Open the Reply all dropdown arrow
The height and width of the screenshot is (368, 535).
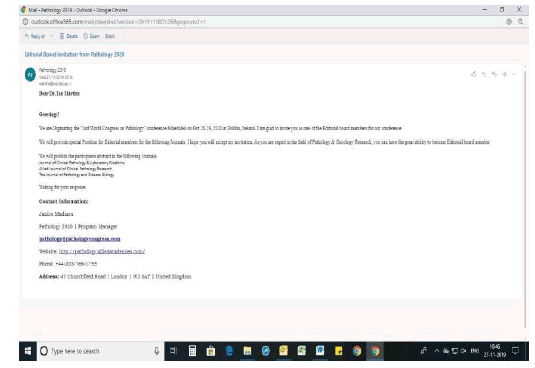(x=52, y=36)
